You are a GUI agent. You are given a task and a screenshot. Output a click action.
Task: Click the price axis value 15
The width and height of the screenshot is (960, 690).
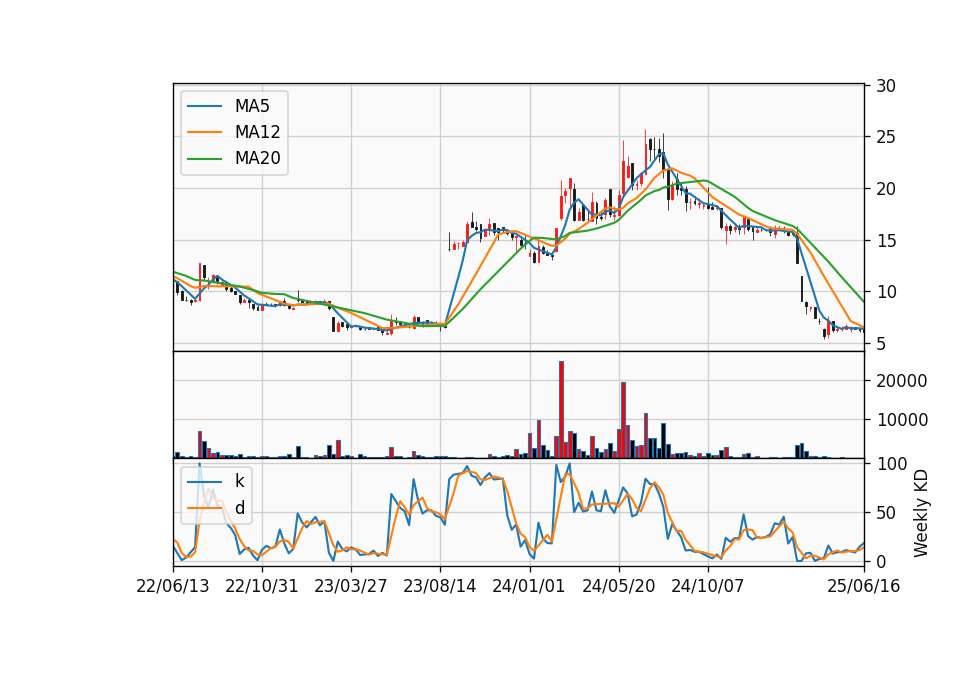pos(885,241)
